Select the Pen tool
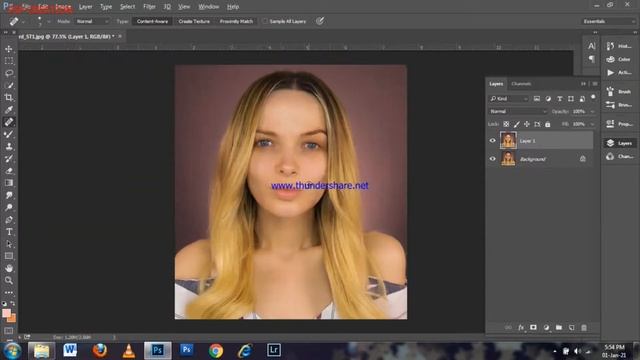This screenshot has width=640, height=360. 9,220
